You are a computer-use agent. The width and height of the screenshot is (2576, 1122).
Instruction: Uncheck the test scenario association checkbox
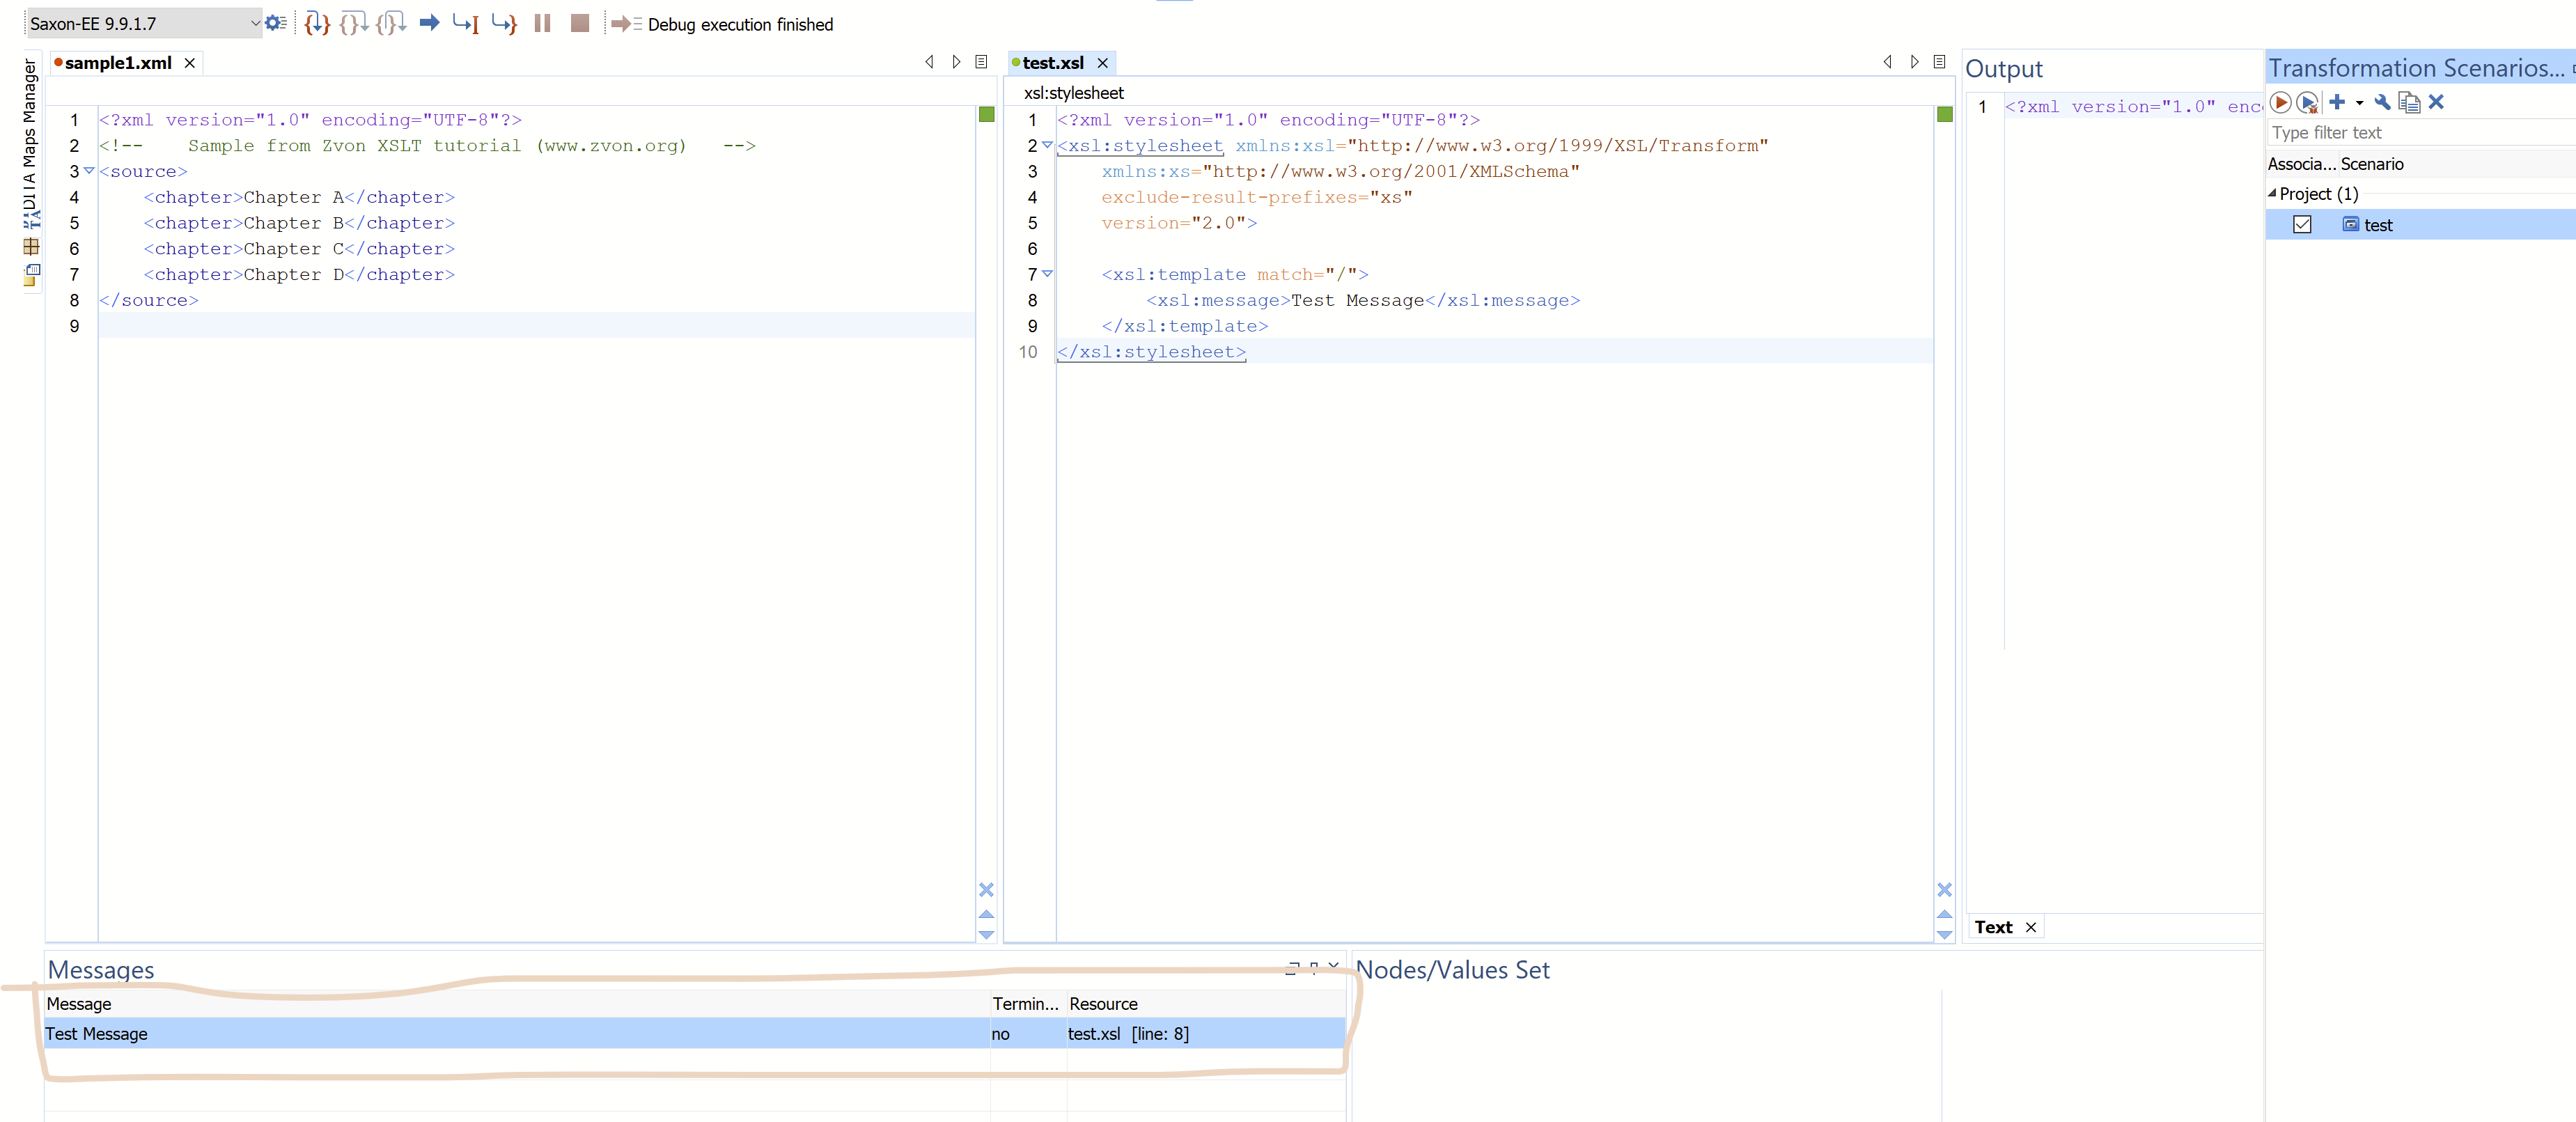click(2302, 225)
